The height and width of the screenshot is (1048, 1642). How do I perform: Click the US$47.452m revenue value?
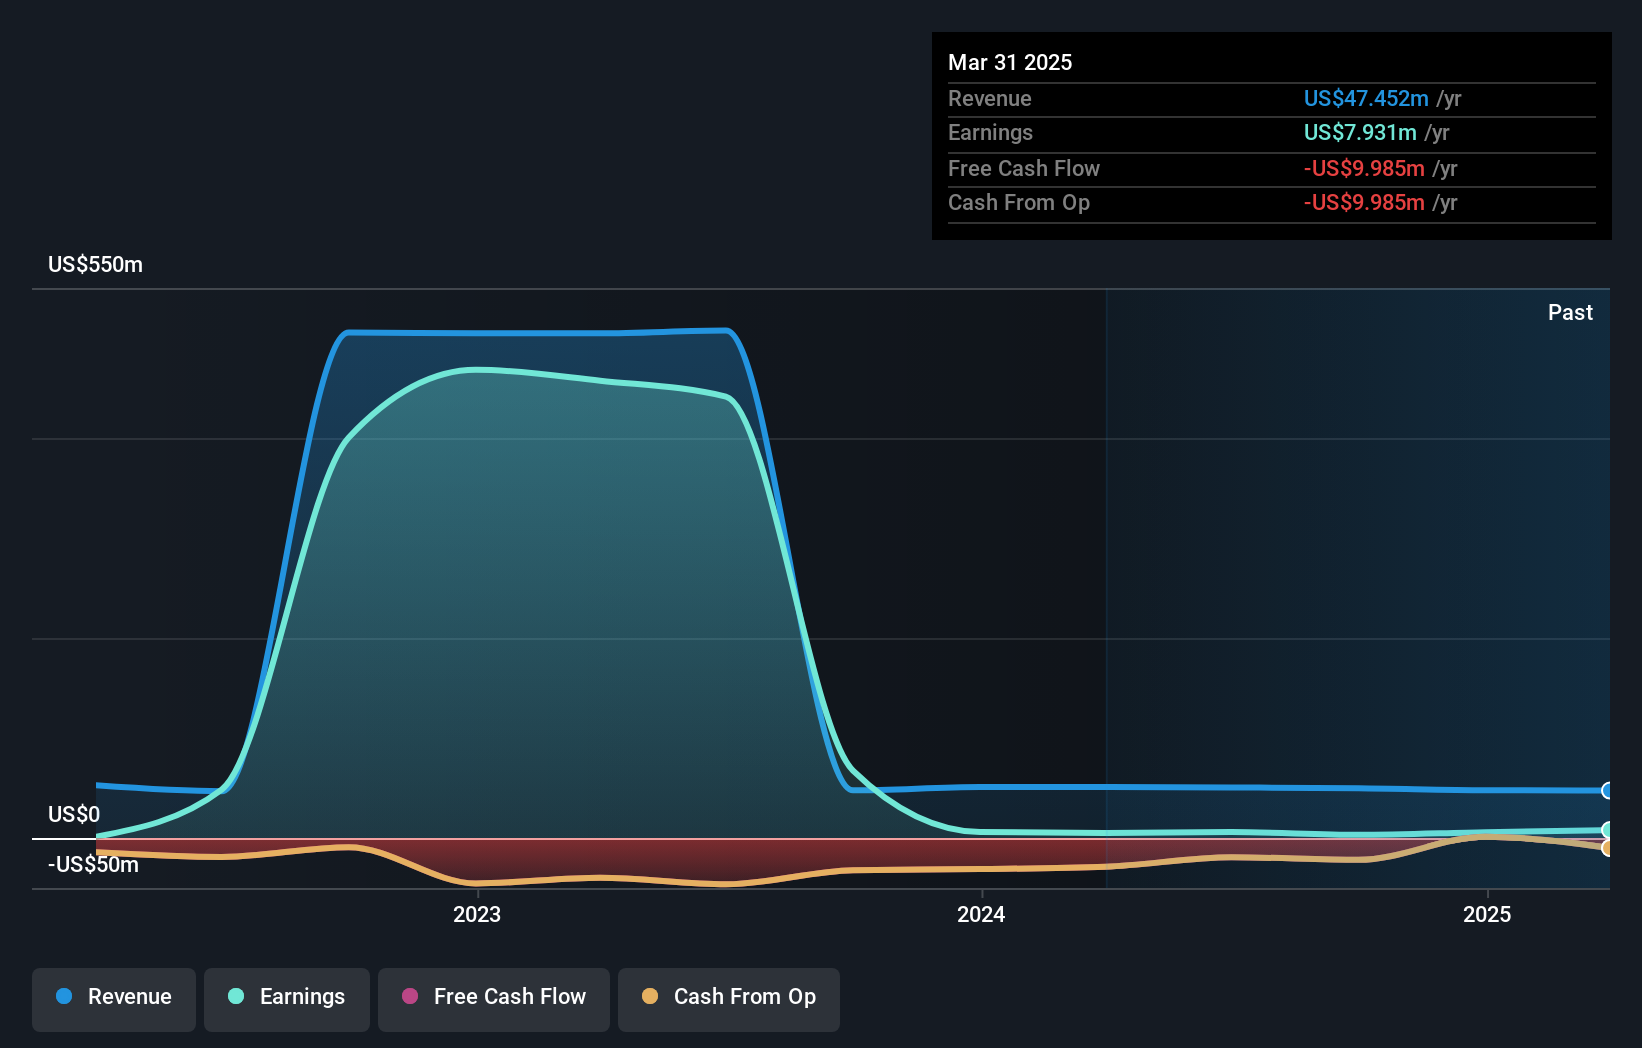[x=1366, y=98]
